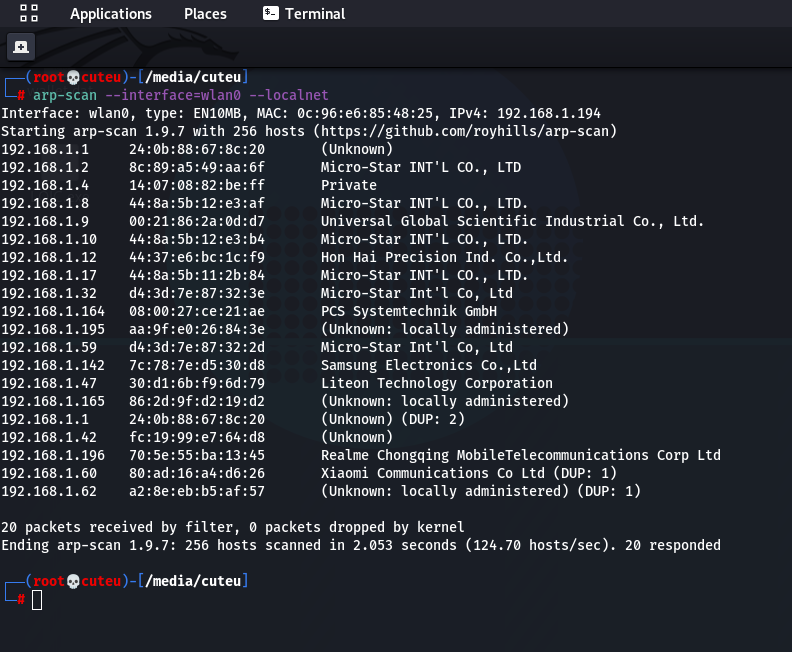This screenshot has height=652, width=792.
Task: Click the Realme Chongqing MobileTelecommunications vendor text
Action: click(520, 455)
